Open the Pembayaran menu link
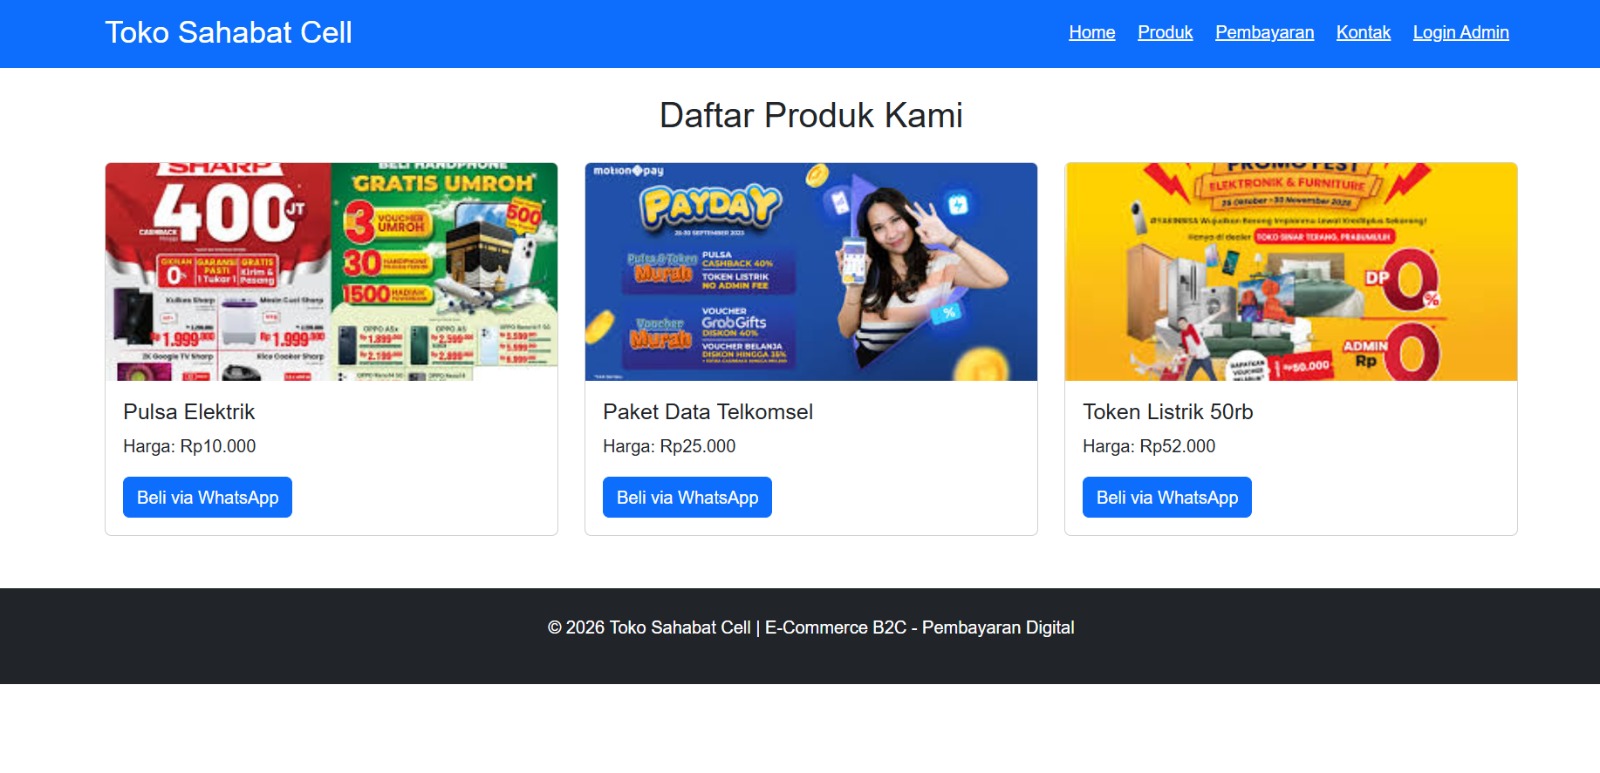Image resolution: width=1600 pixels, height=773 pixels. [1264, 32]
